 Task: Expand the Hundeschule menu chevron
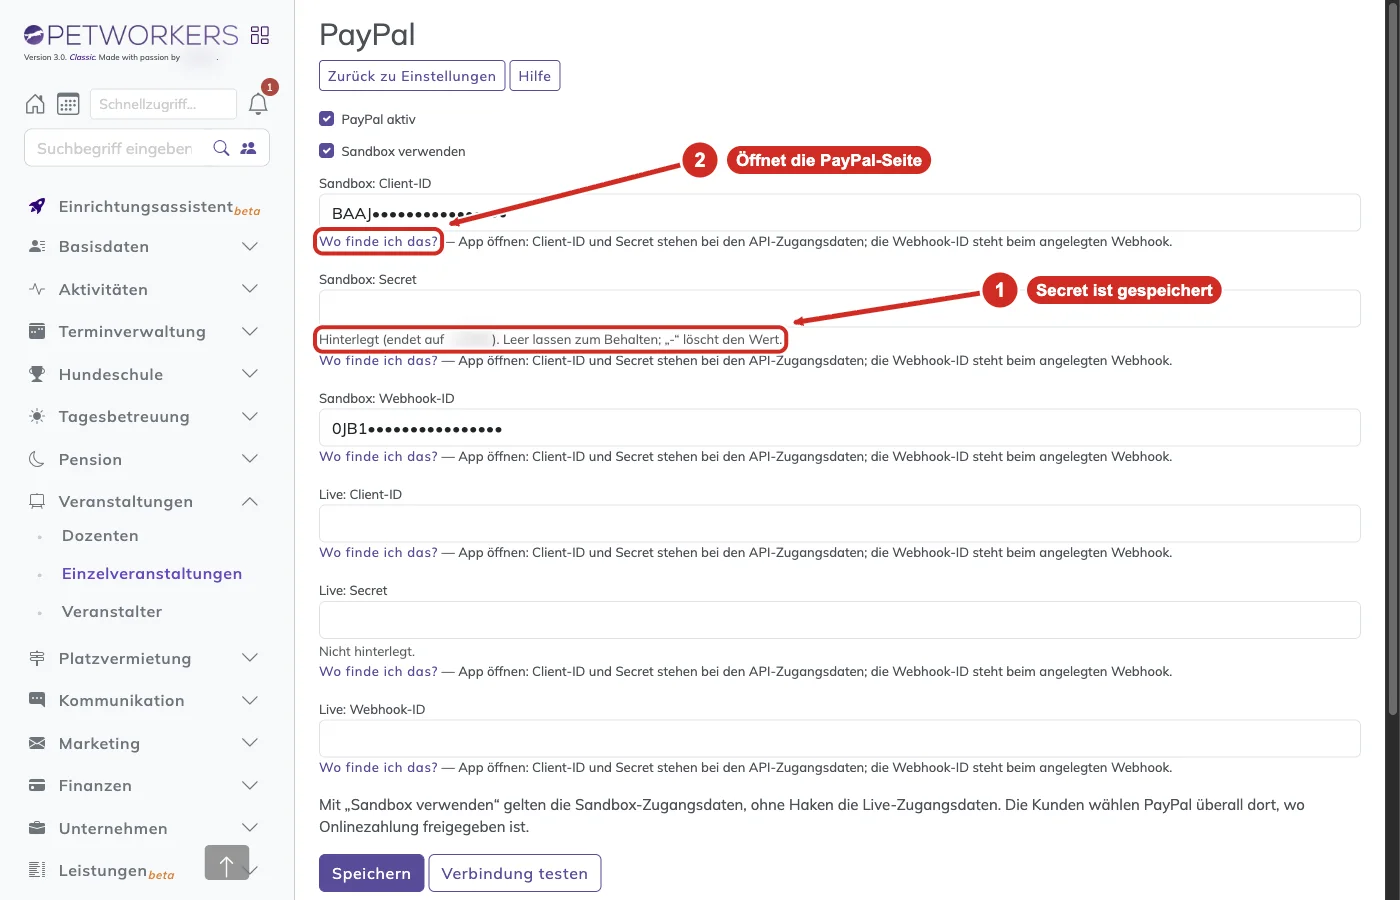250,374
